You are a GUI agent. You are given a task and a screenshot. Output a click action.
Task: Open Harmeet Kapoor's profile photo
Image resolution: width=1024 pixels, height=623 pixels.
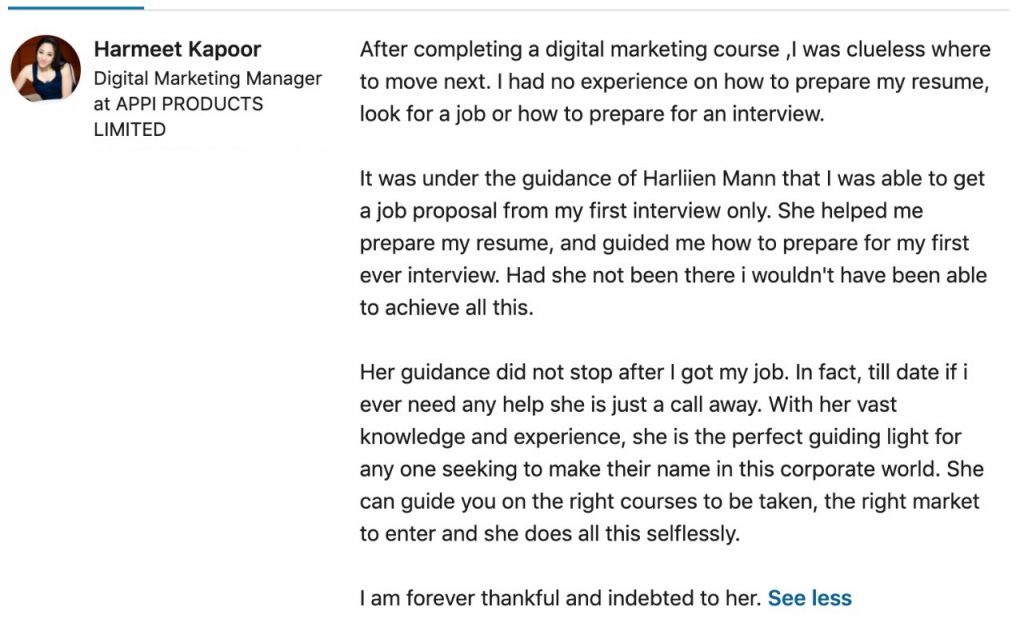(x=46, y=69)
